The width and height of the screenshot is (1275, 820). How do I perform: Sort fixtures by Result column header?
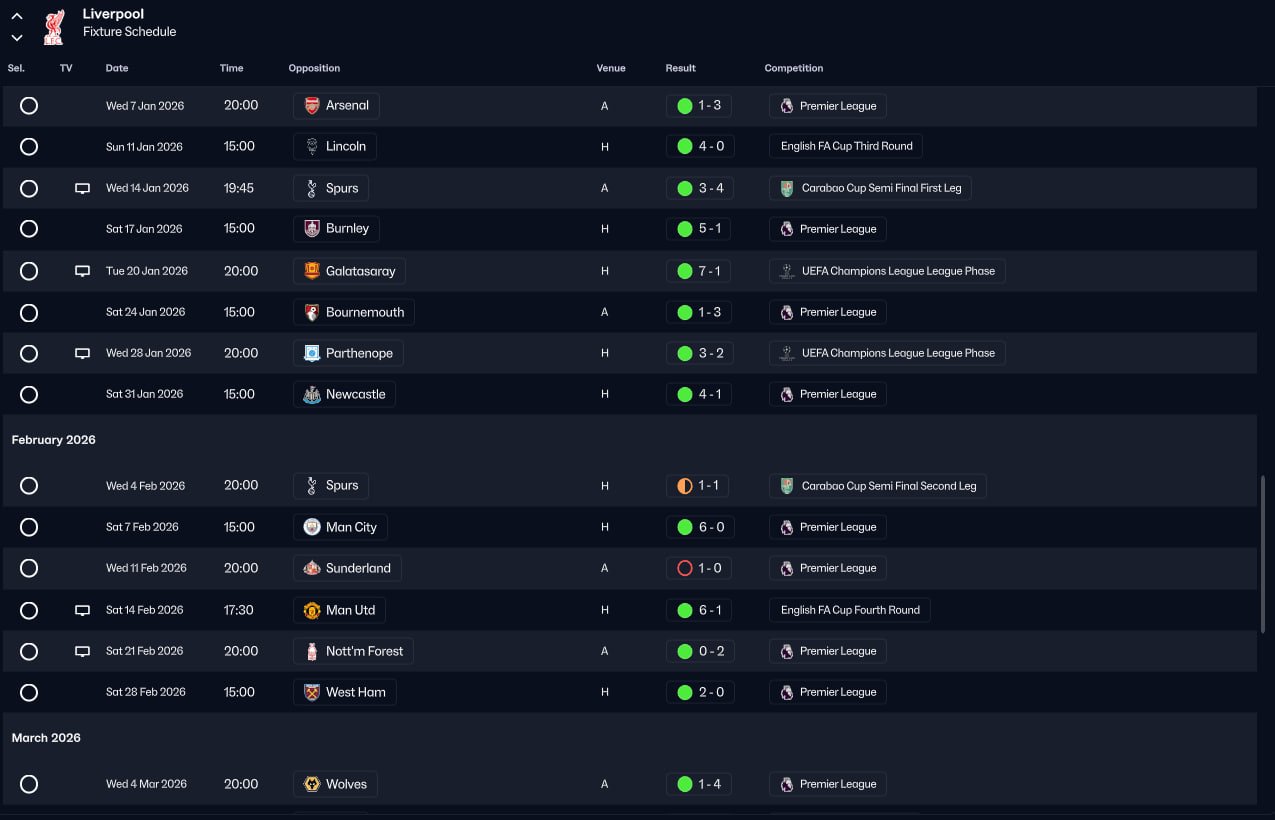coord(680,68)
